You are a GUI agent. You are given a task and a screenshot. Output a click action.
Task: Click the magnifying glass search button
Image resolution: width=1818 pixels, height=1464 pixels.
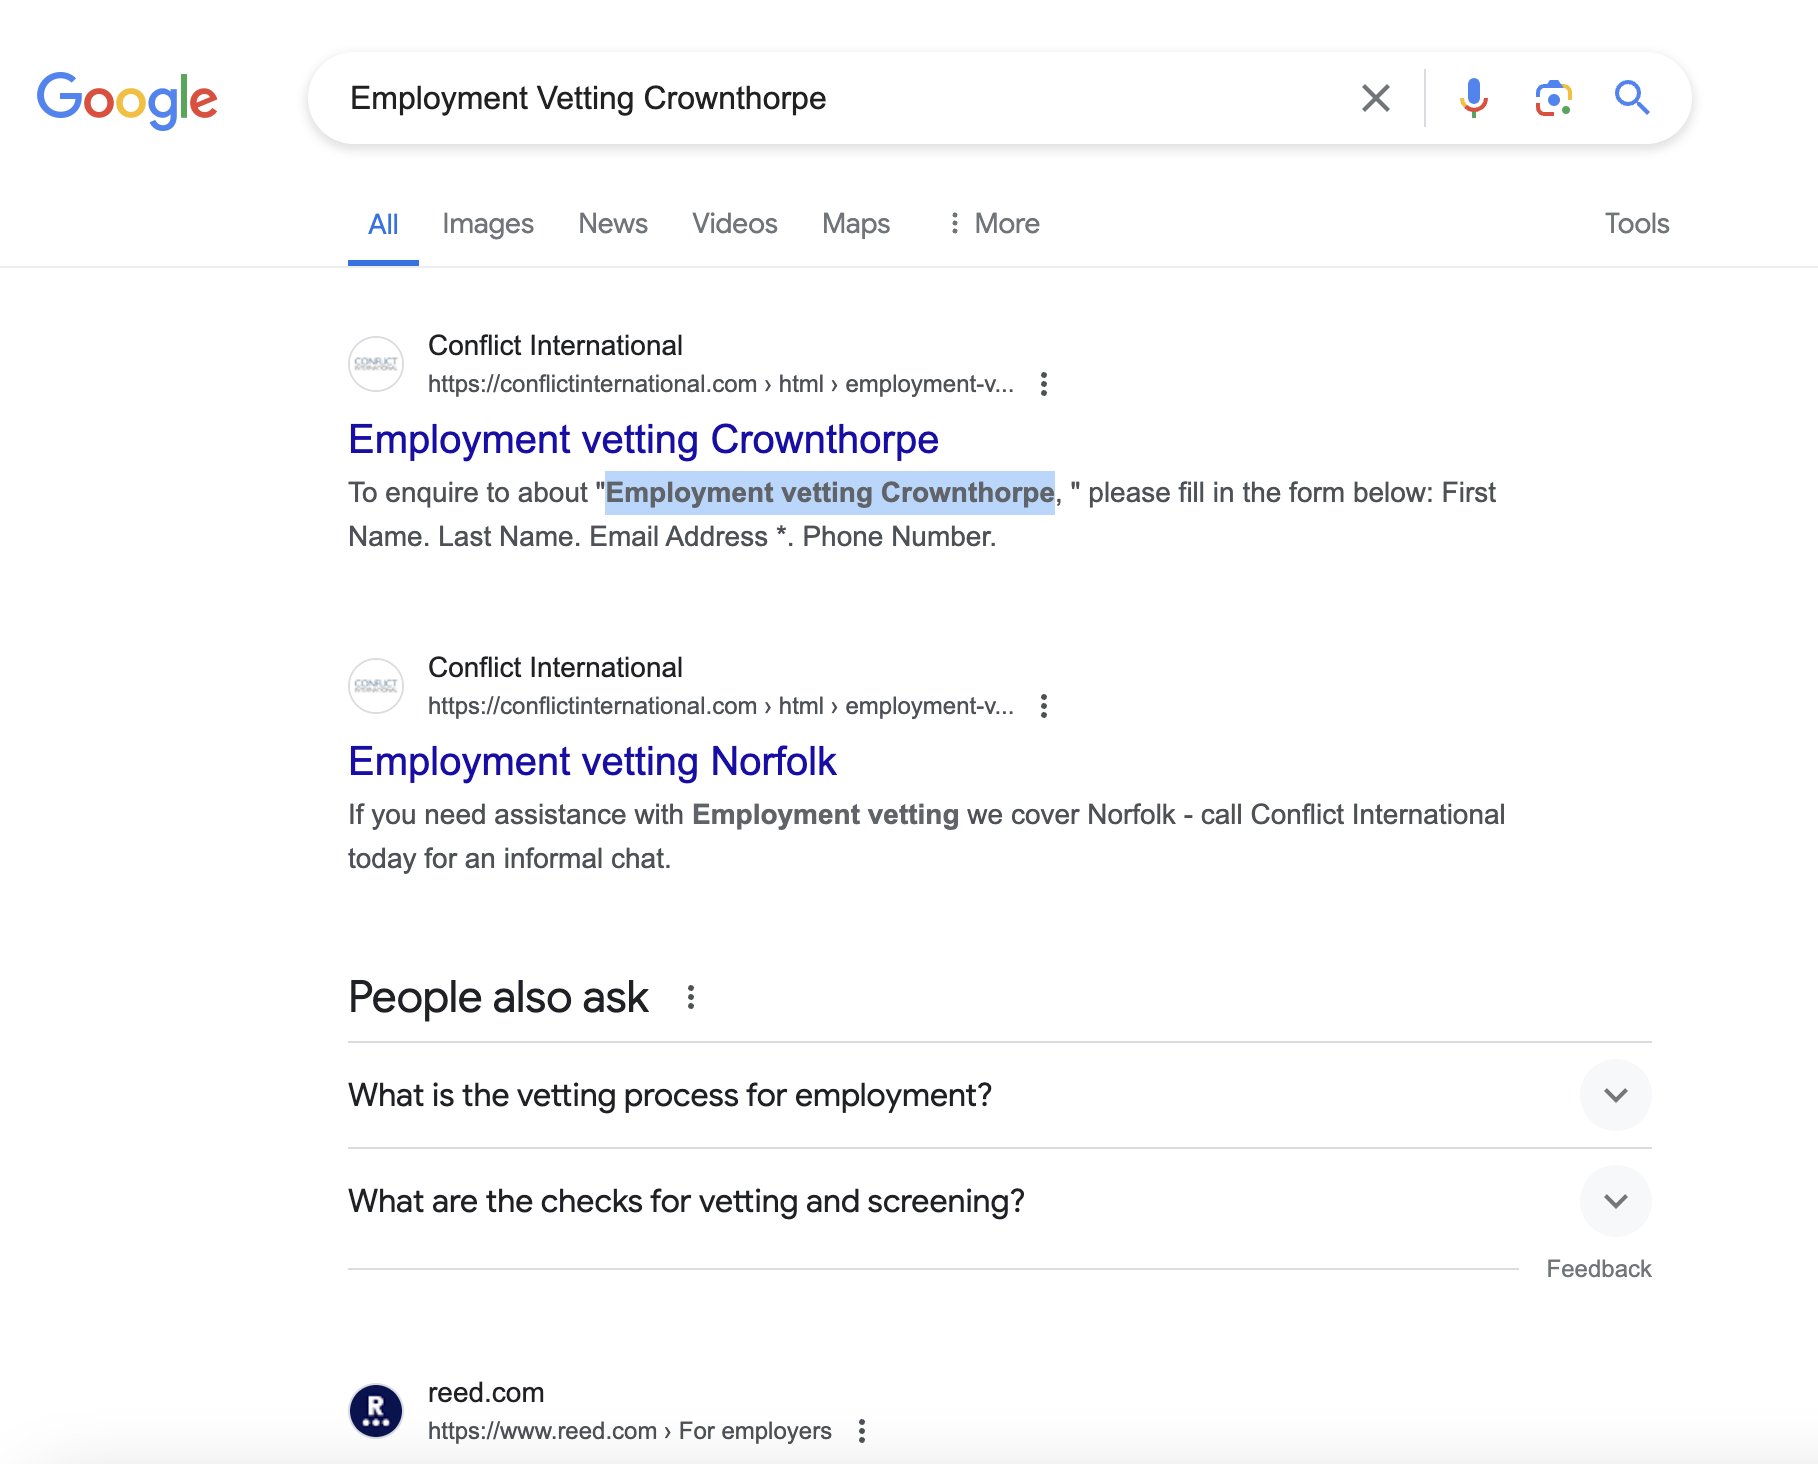[x=1631, y=98]
